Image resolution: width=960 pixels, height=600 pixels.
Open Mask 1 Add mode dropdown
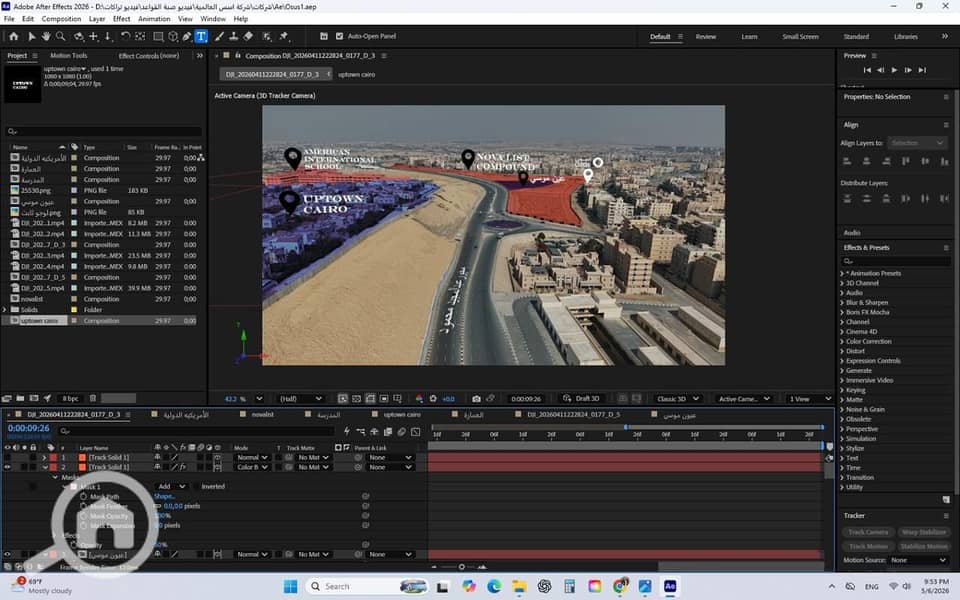pyautogui.click(x=171, y=486)
